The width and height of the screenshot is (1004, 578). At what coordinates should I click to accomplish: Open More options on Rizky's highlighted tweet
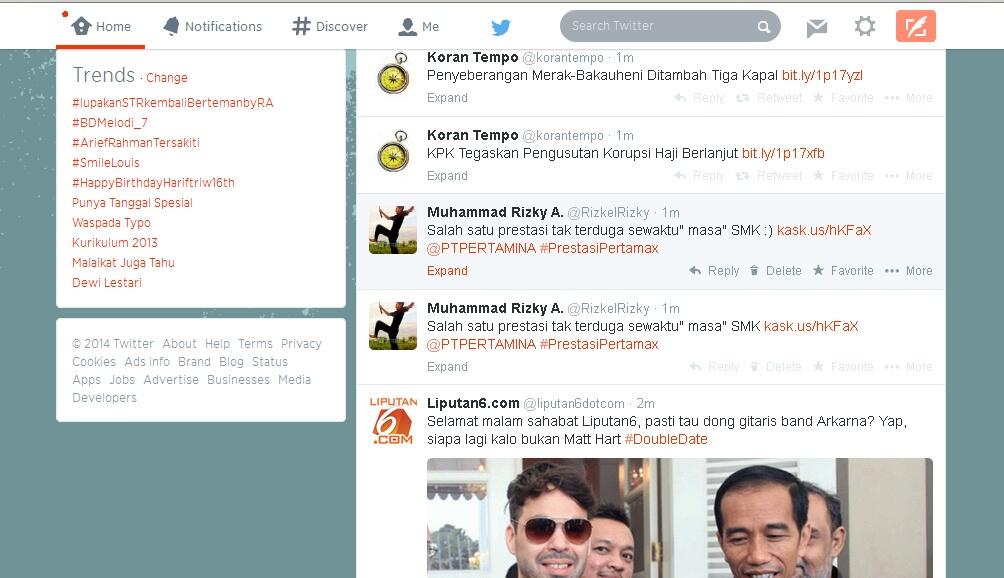(x=909, y=271)
